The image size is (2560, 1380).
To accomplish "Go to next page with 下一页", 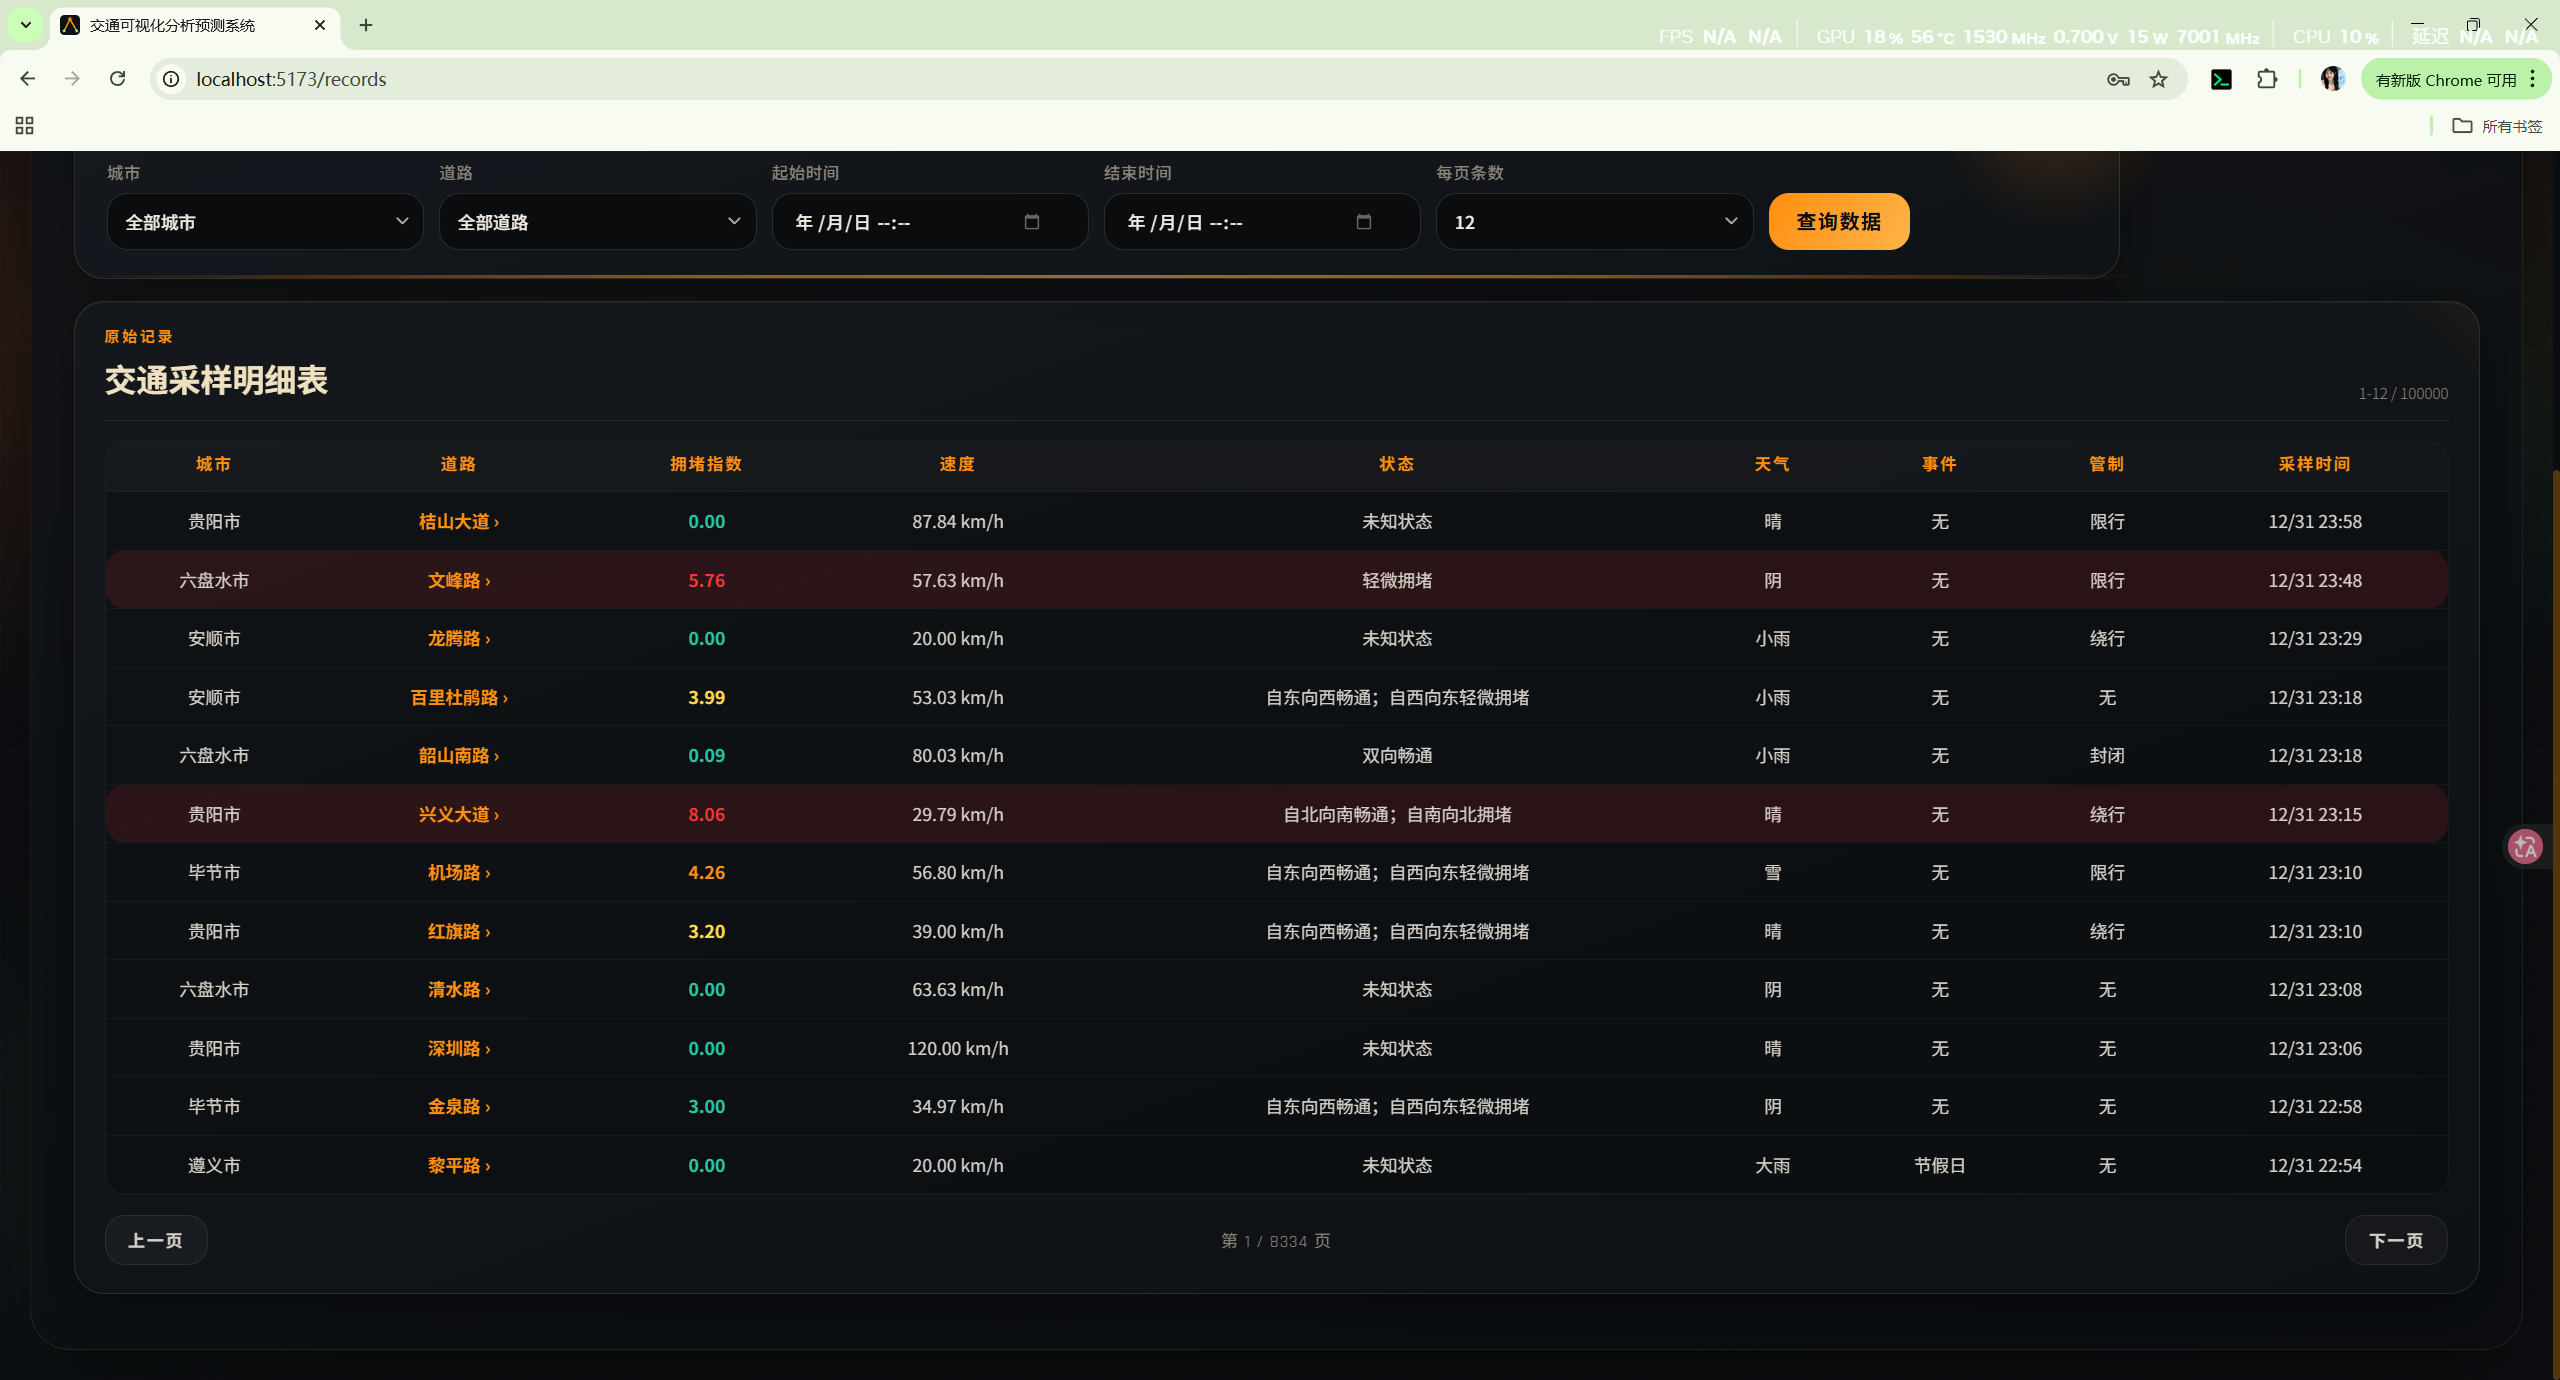I will [x=2395, y=1241].
